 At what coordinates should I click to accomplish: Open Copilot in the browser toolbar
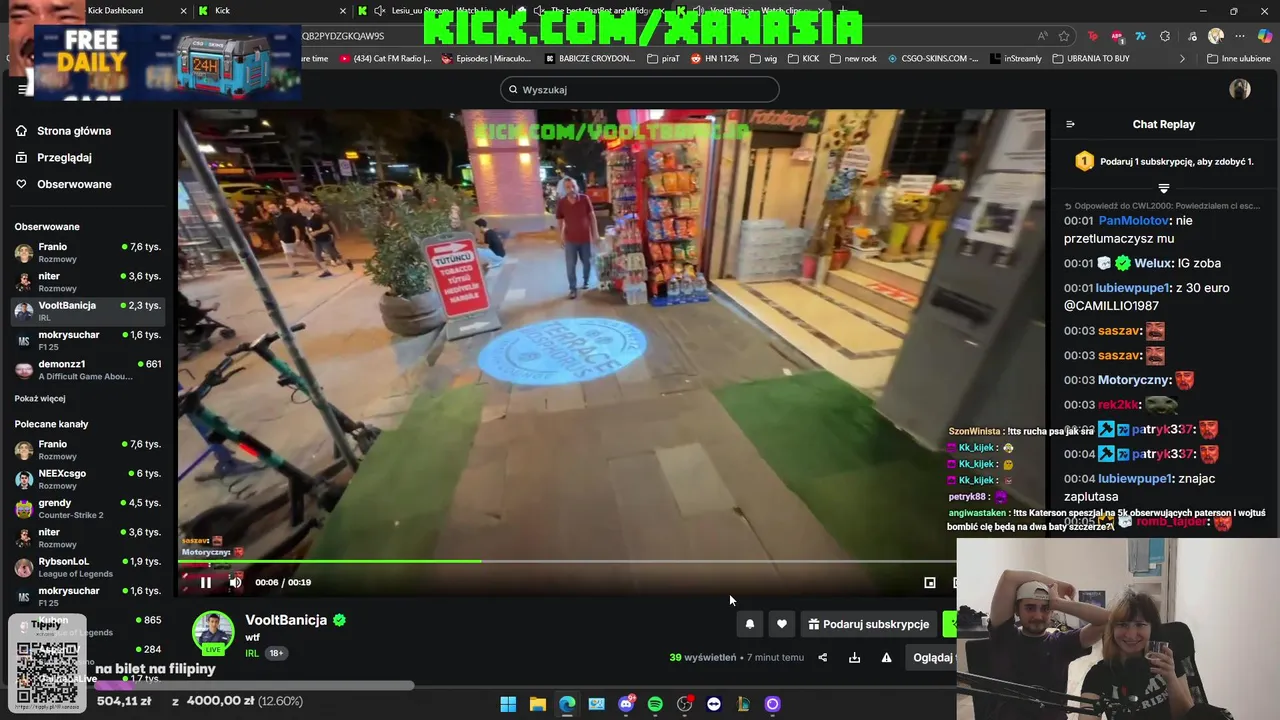tap(1265, 36)
